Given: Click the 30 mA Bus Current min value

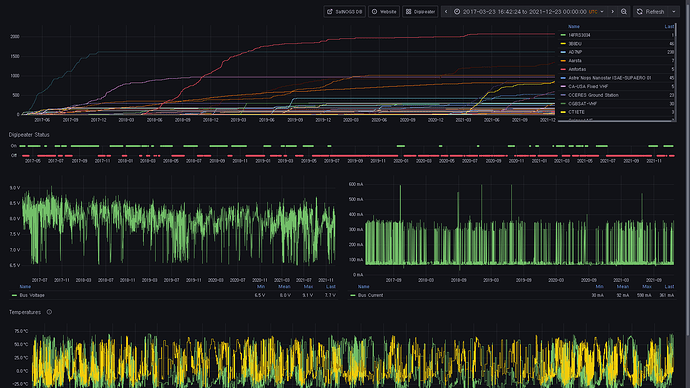Looking at the screenshot, I should pyautogui.click(x=598, y=295).
